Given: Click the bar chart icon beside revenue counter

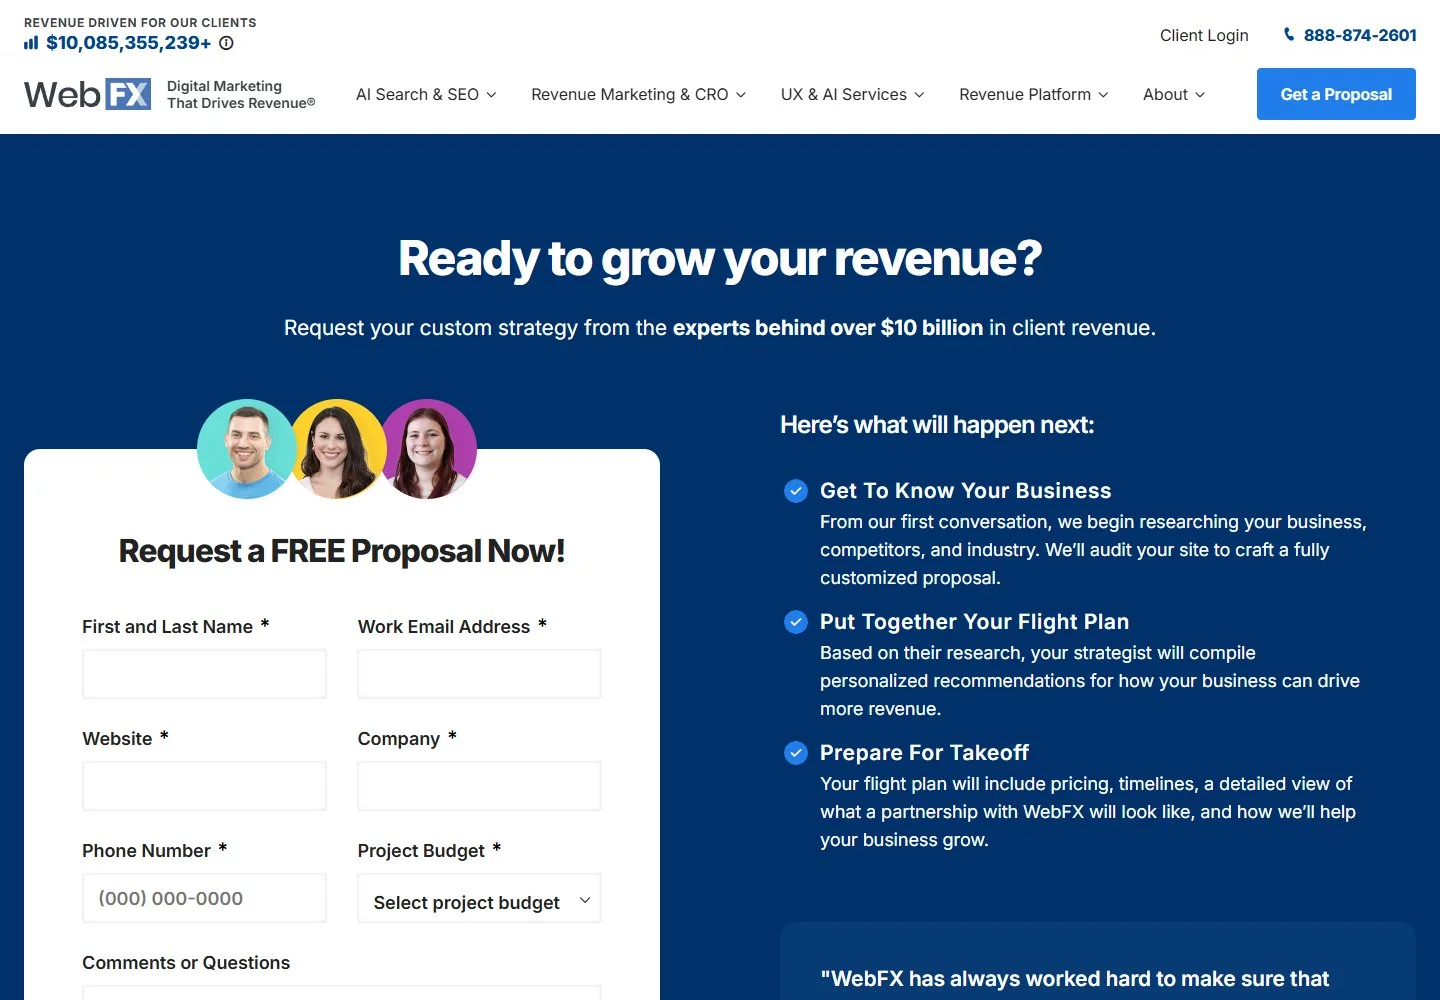Looking at the screenshot, I should pyautogui.click(x=31, y=43).
